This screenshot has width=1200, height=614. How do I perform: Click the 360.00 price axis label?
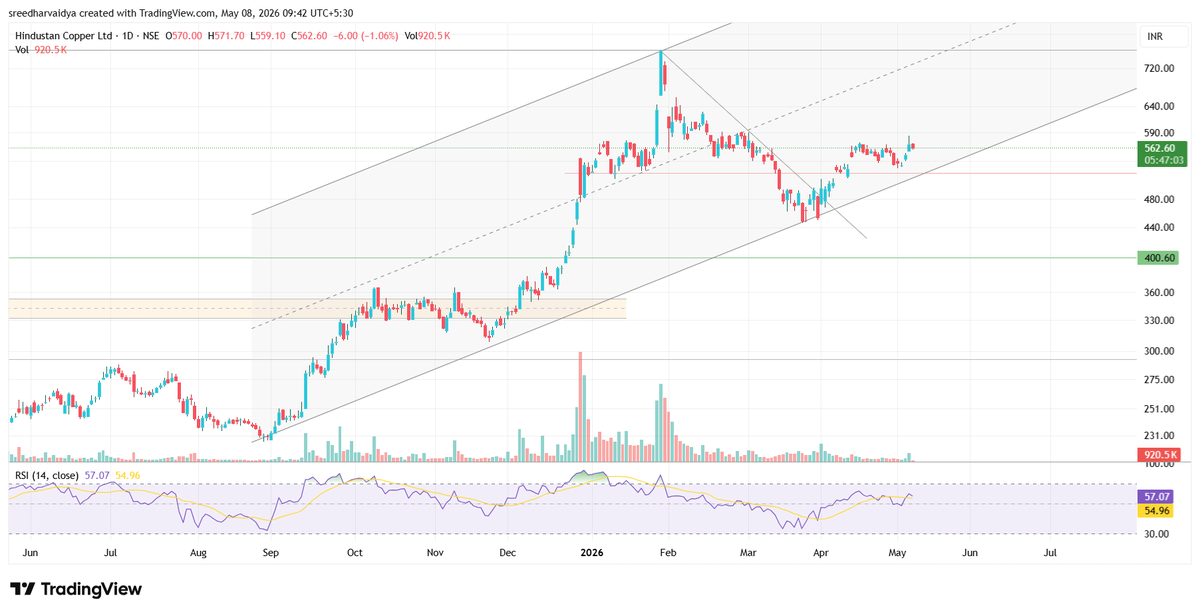1159,293
